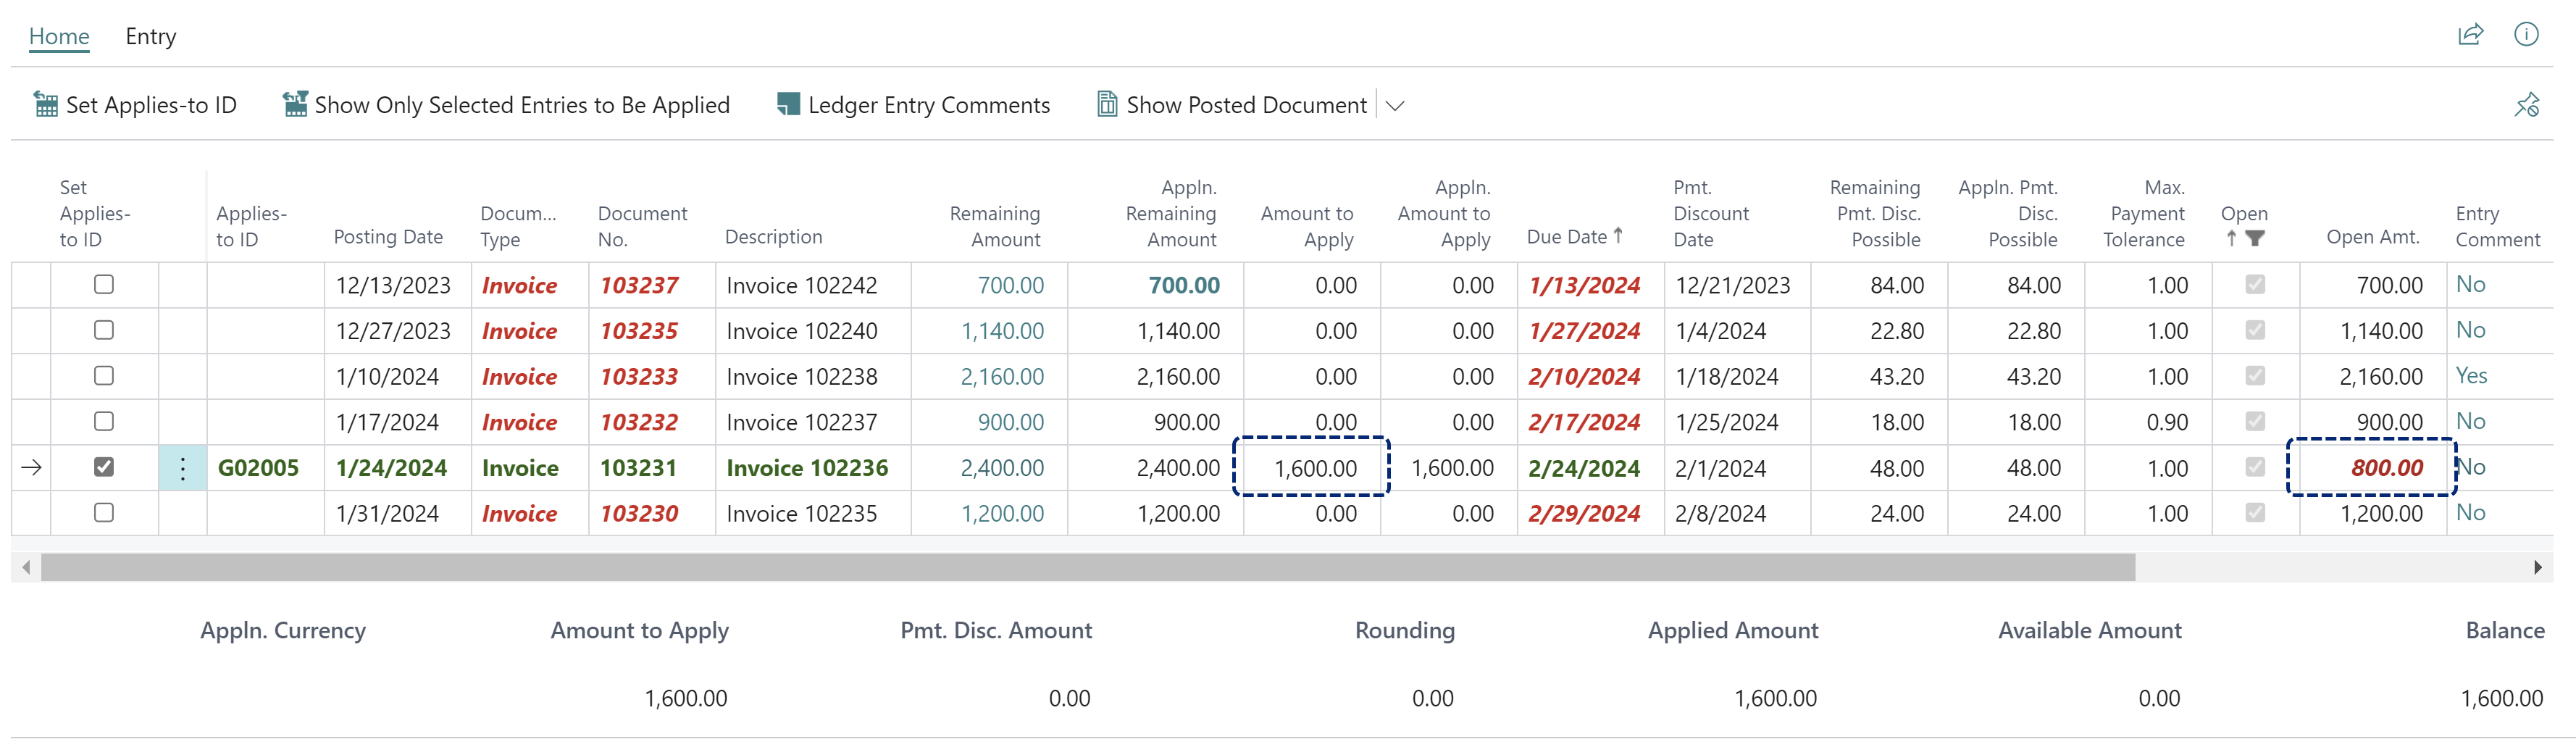This screenshot has height=747, width=2576.
Task: Open remaining amount 1,140.00 link
Action: pos(1002,331)
